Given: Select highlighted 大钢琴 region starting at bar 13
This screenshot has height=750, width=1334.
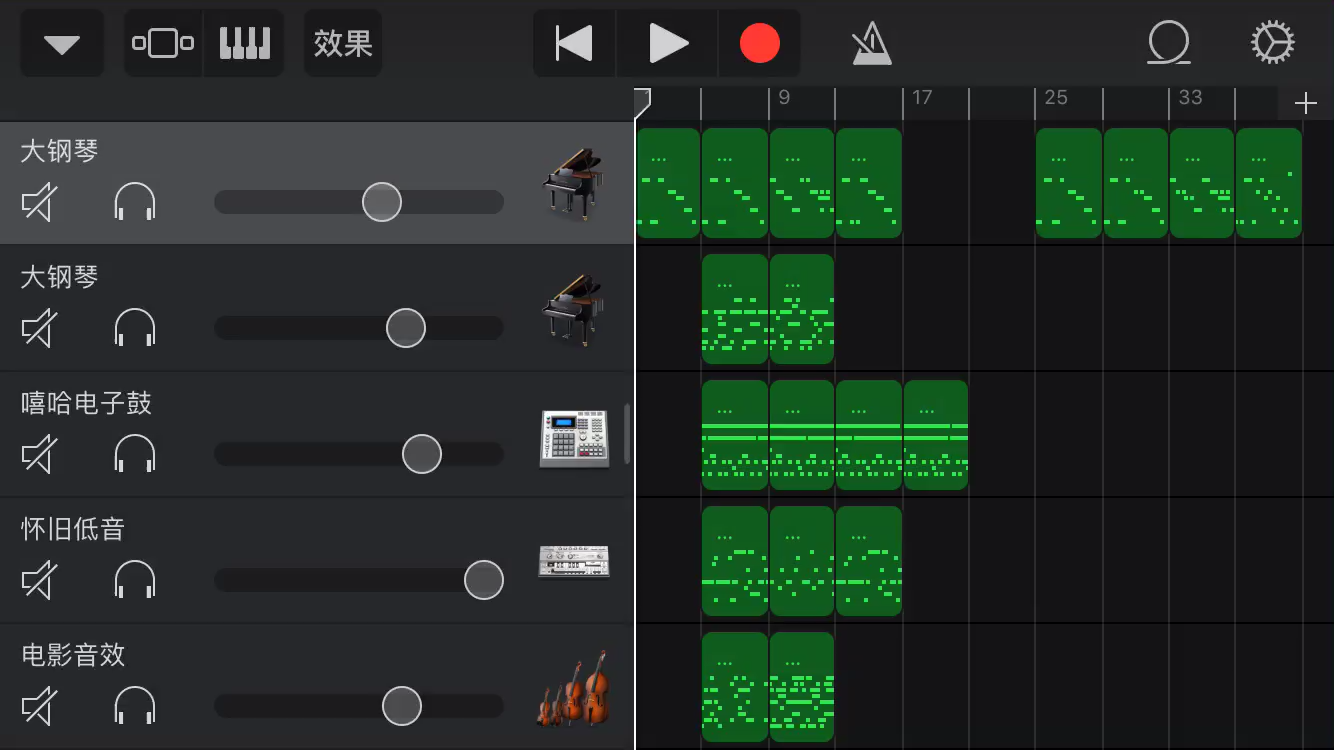Looking at the screenshot, I should pyautogui.click(x=868, y=183).
